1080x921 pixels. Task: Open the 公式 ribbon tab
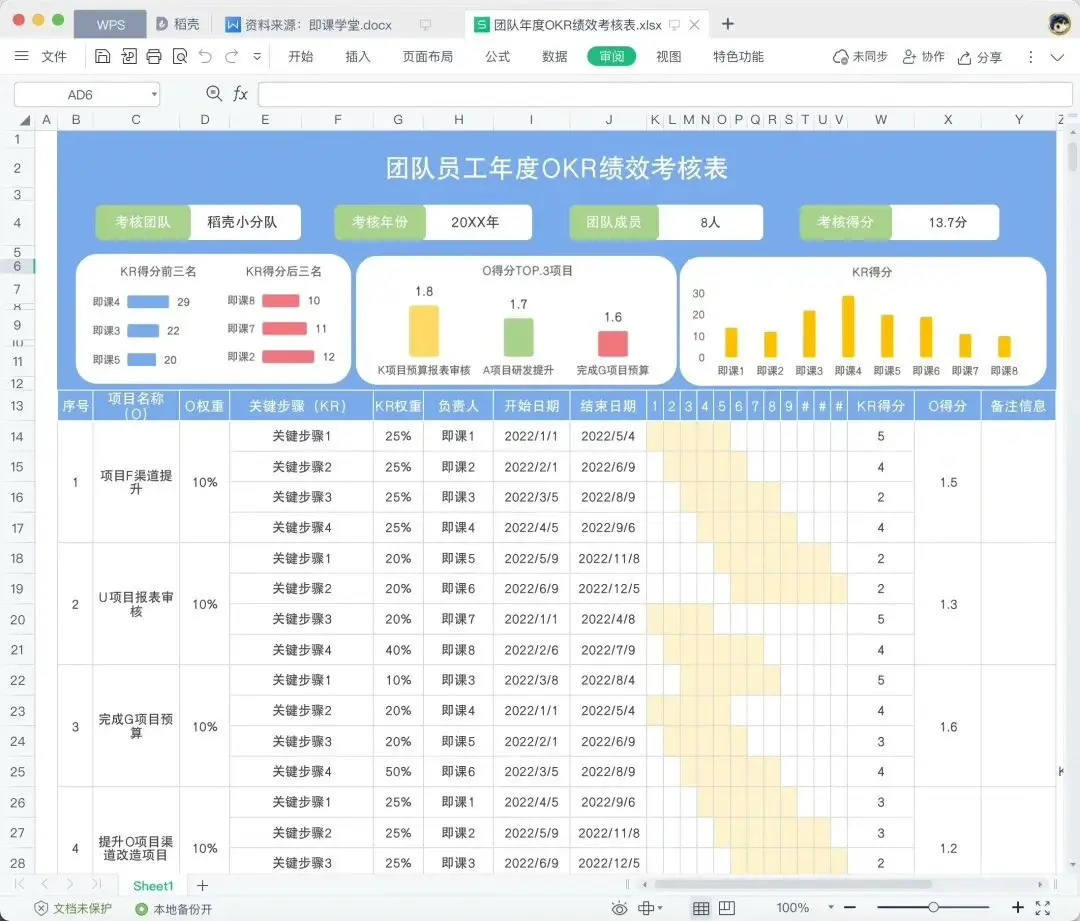tap(497, 56)
